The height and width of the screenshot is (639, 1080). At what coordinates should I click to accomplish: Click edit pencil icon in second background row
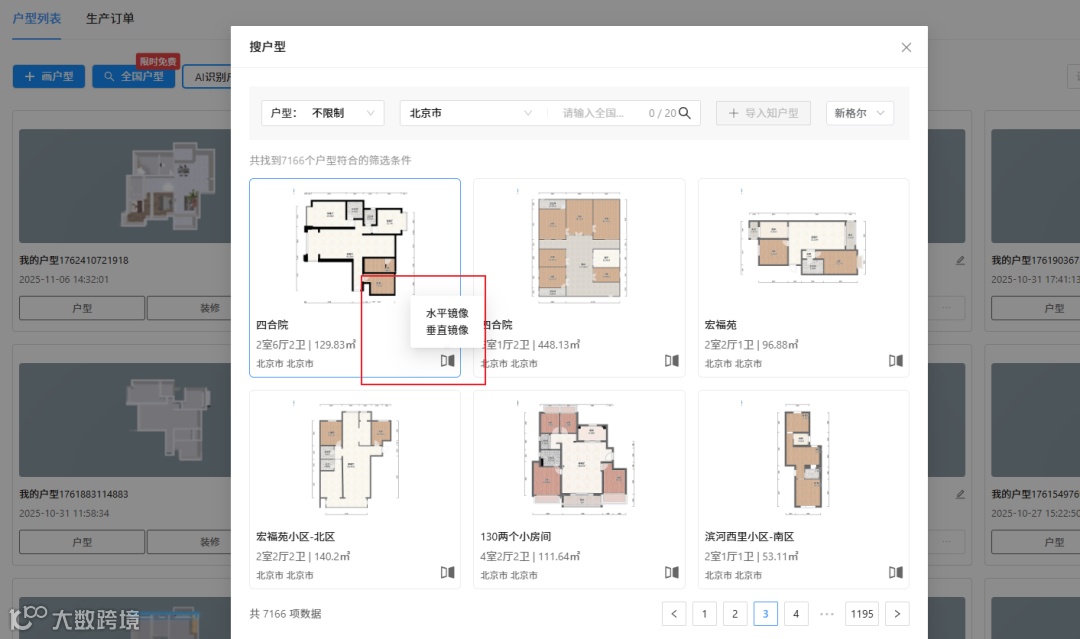click(x=960, y=494)
